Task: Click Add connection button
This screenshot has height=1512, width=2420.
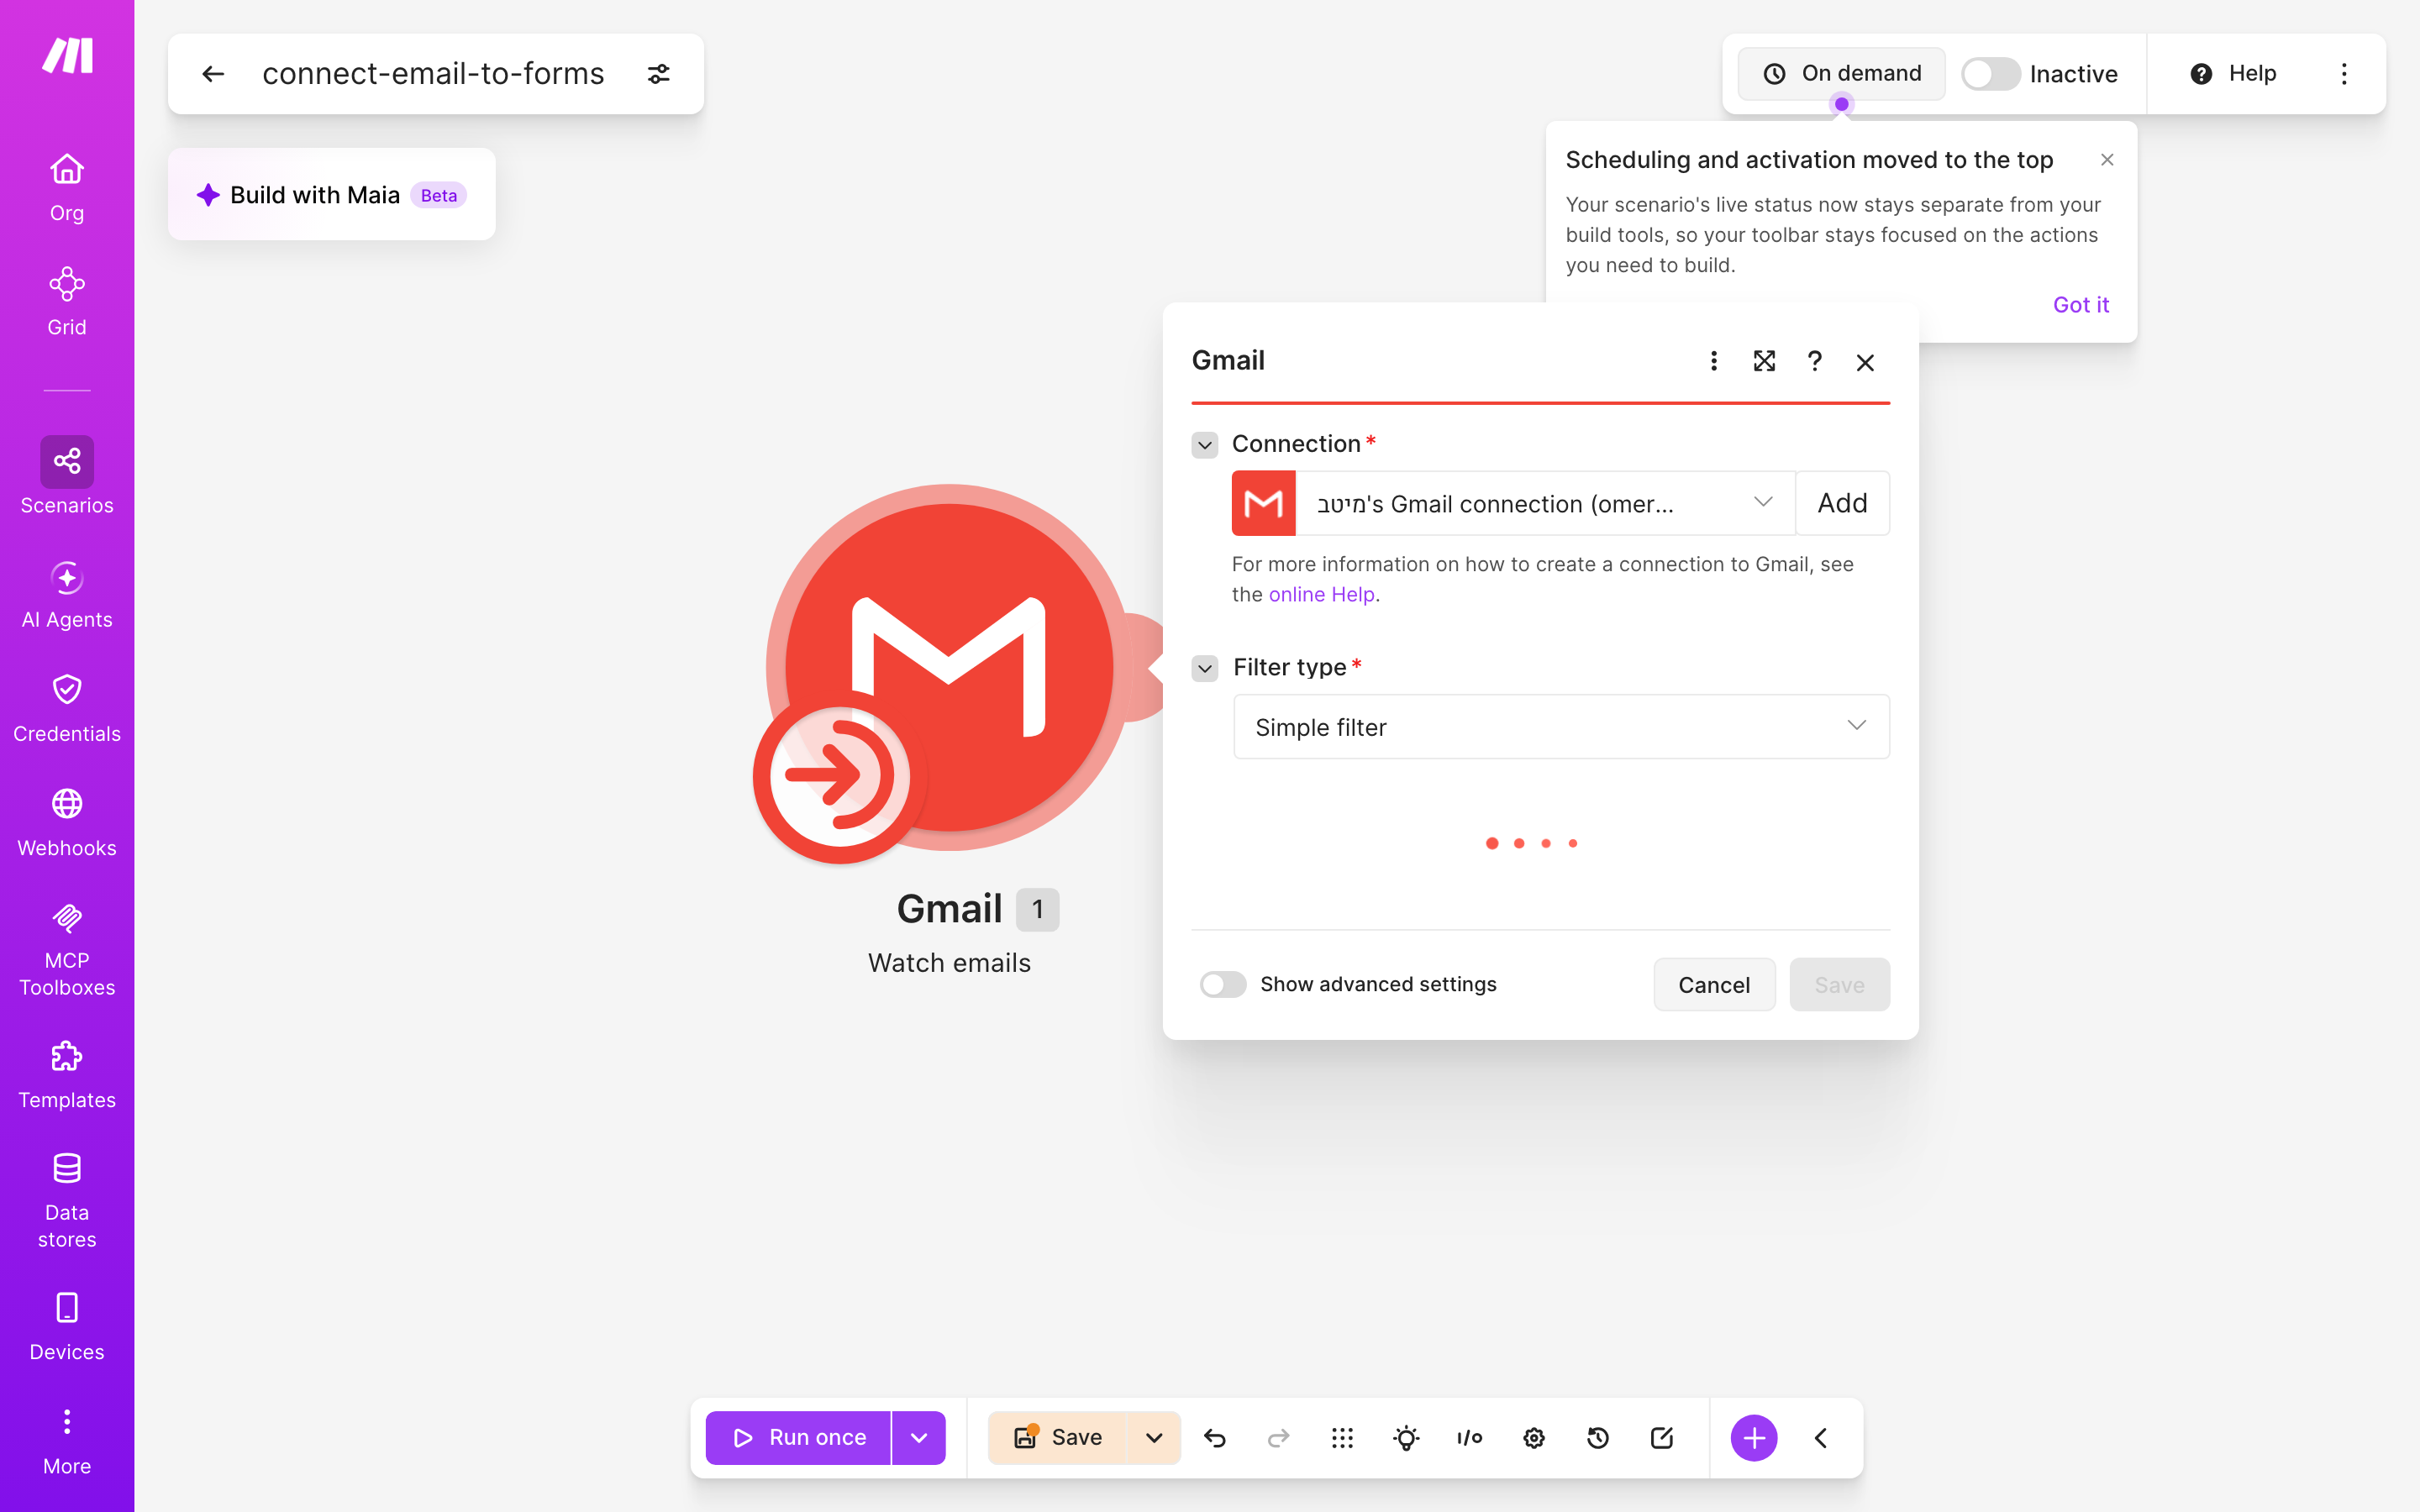Action: (x=1842, y=503)
